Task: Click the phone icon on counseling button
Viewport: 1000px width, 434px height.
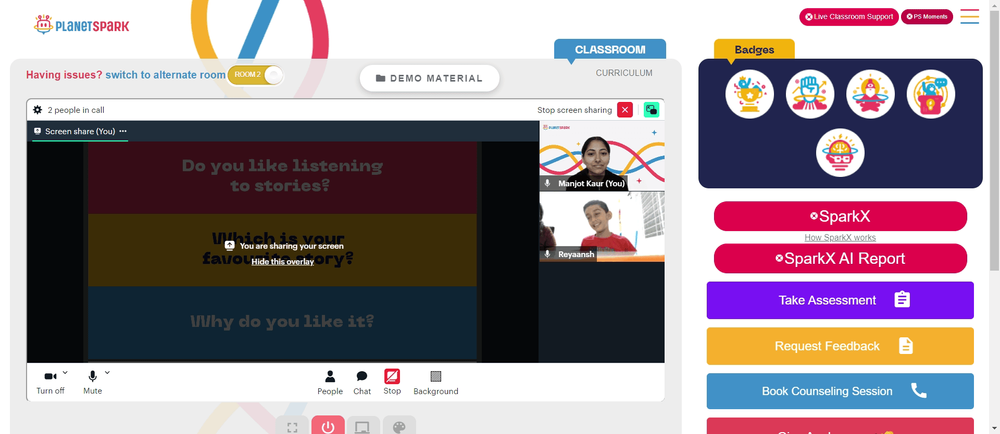Action: point(918,390)
